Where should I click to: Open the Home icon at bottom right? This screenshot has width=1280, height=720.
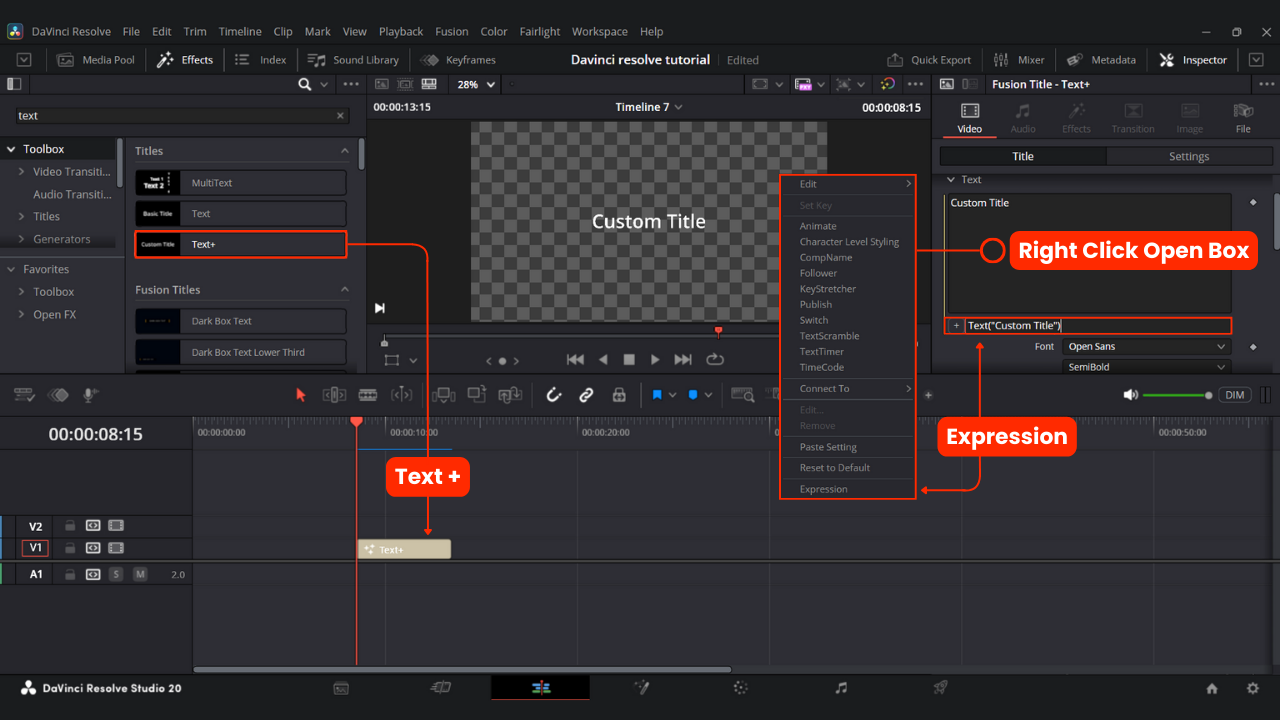point(1212,688)
